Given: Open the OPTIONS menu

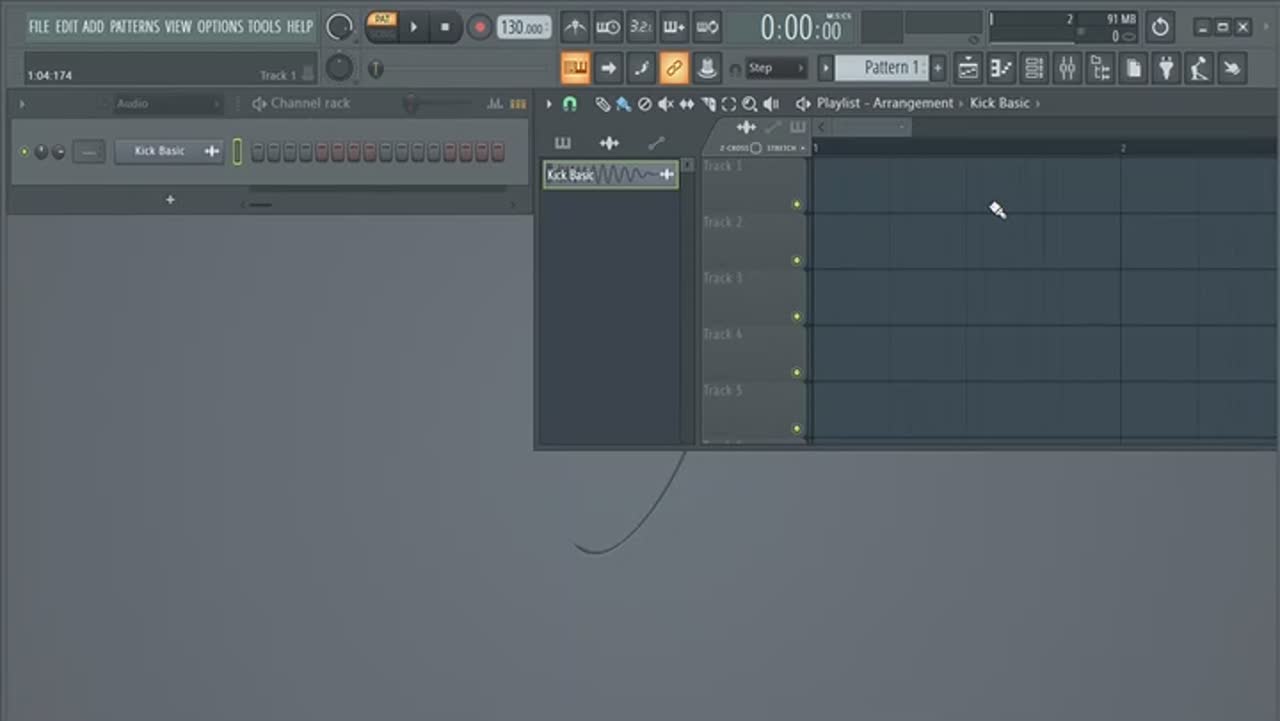Looking at the screenshot, I should pyautogui.click(x=220, y=27).
